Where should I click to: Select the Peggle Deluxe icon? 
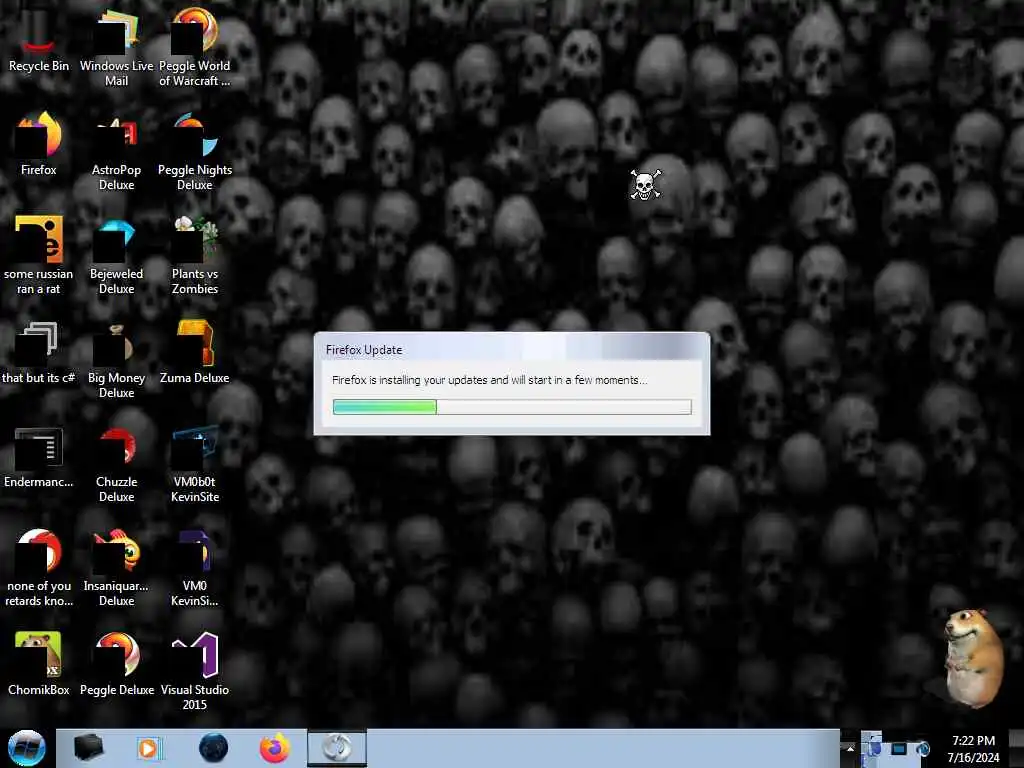tap(116, 664)
